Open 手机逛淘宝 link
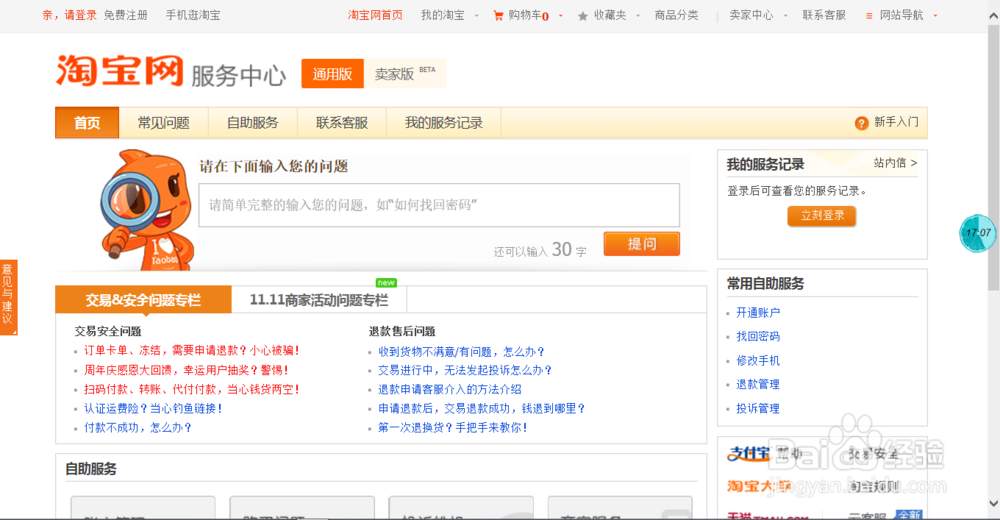Screen dimensions: 1000x520 [x=193, y=15]
